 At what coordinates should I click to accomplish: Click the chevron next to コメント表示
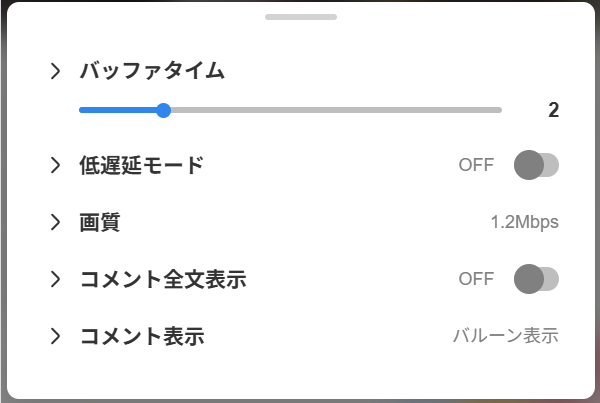click(55, 336)
